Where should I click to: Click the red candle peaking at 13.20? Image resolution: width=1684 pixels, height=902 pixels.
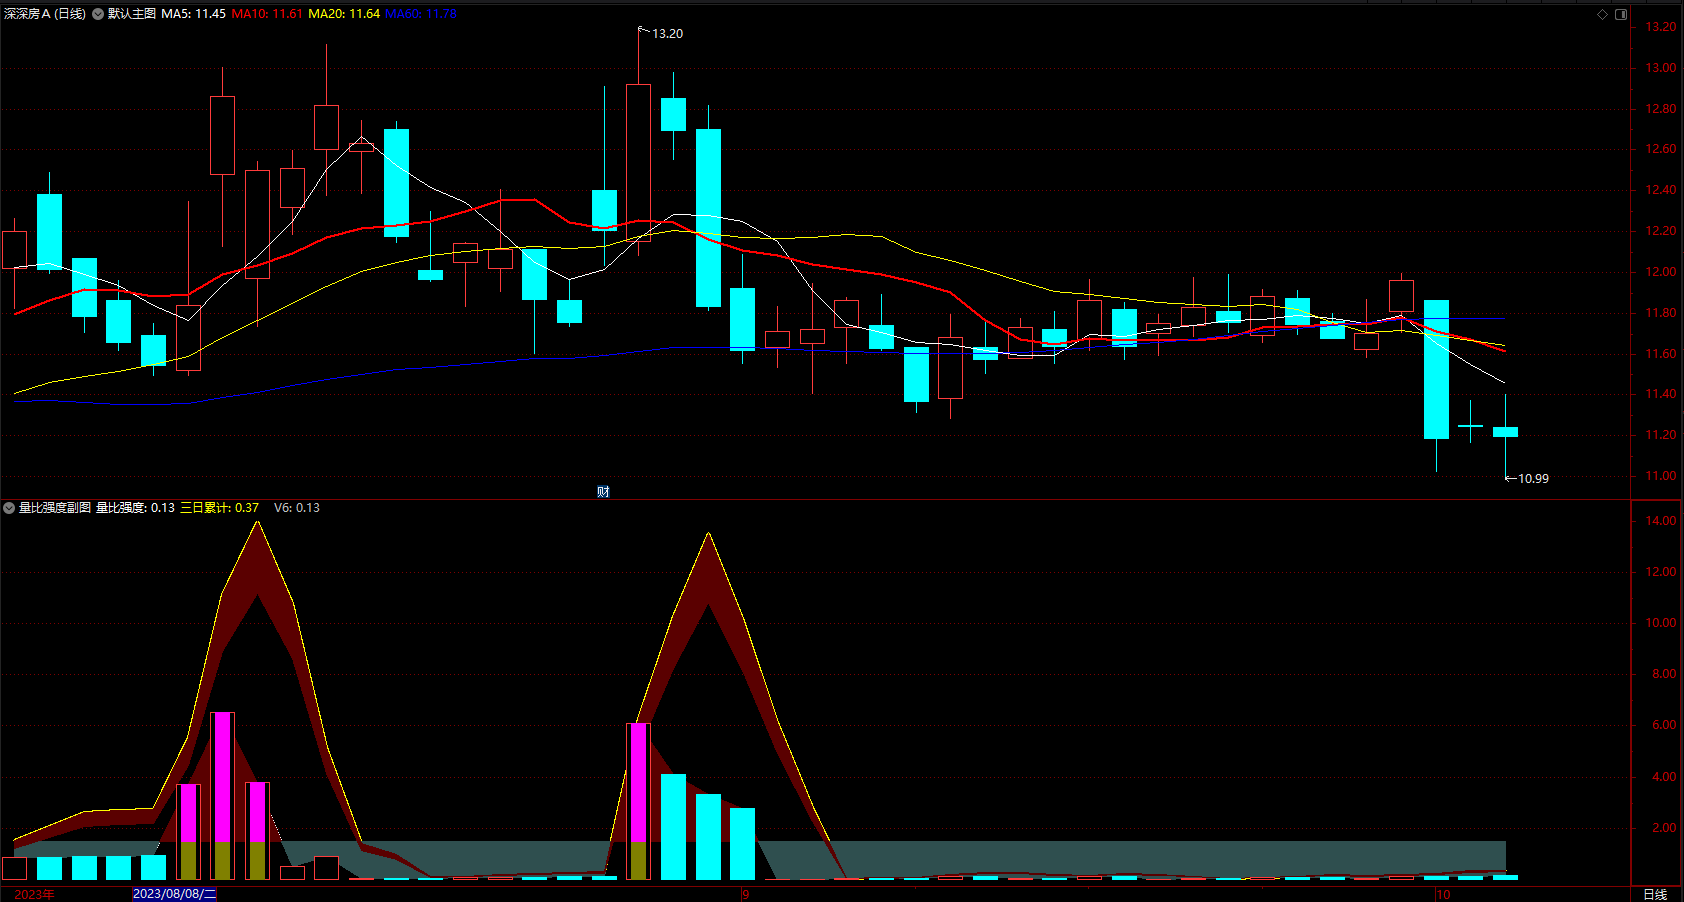pyautogui.click(x=638, y=162)
